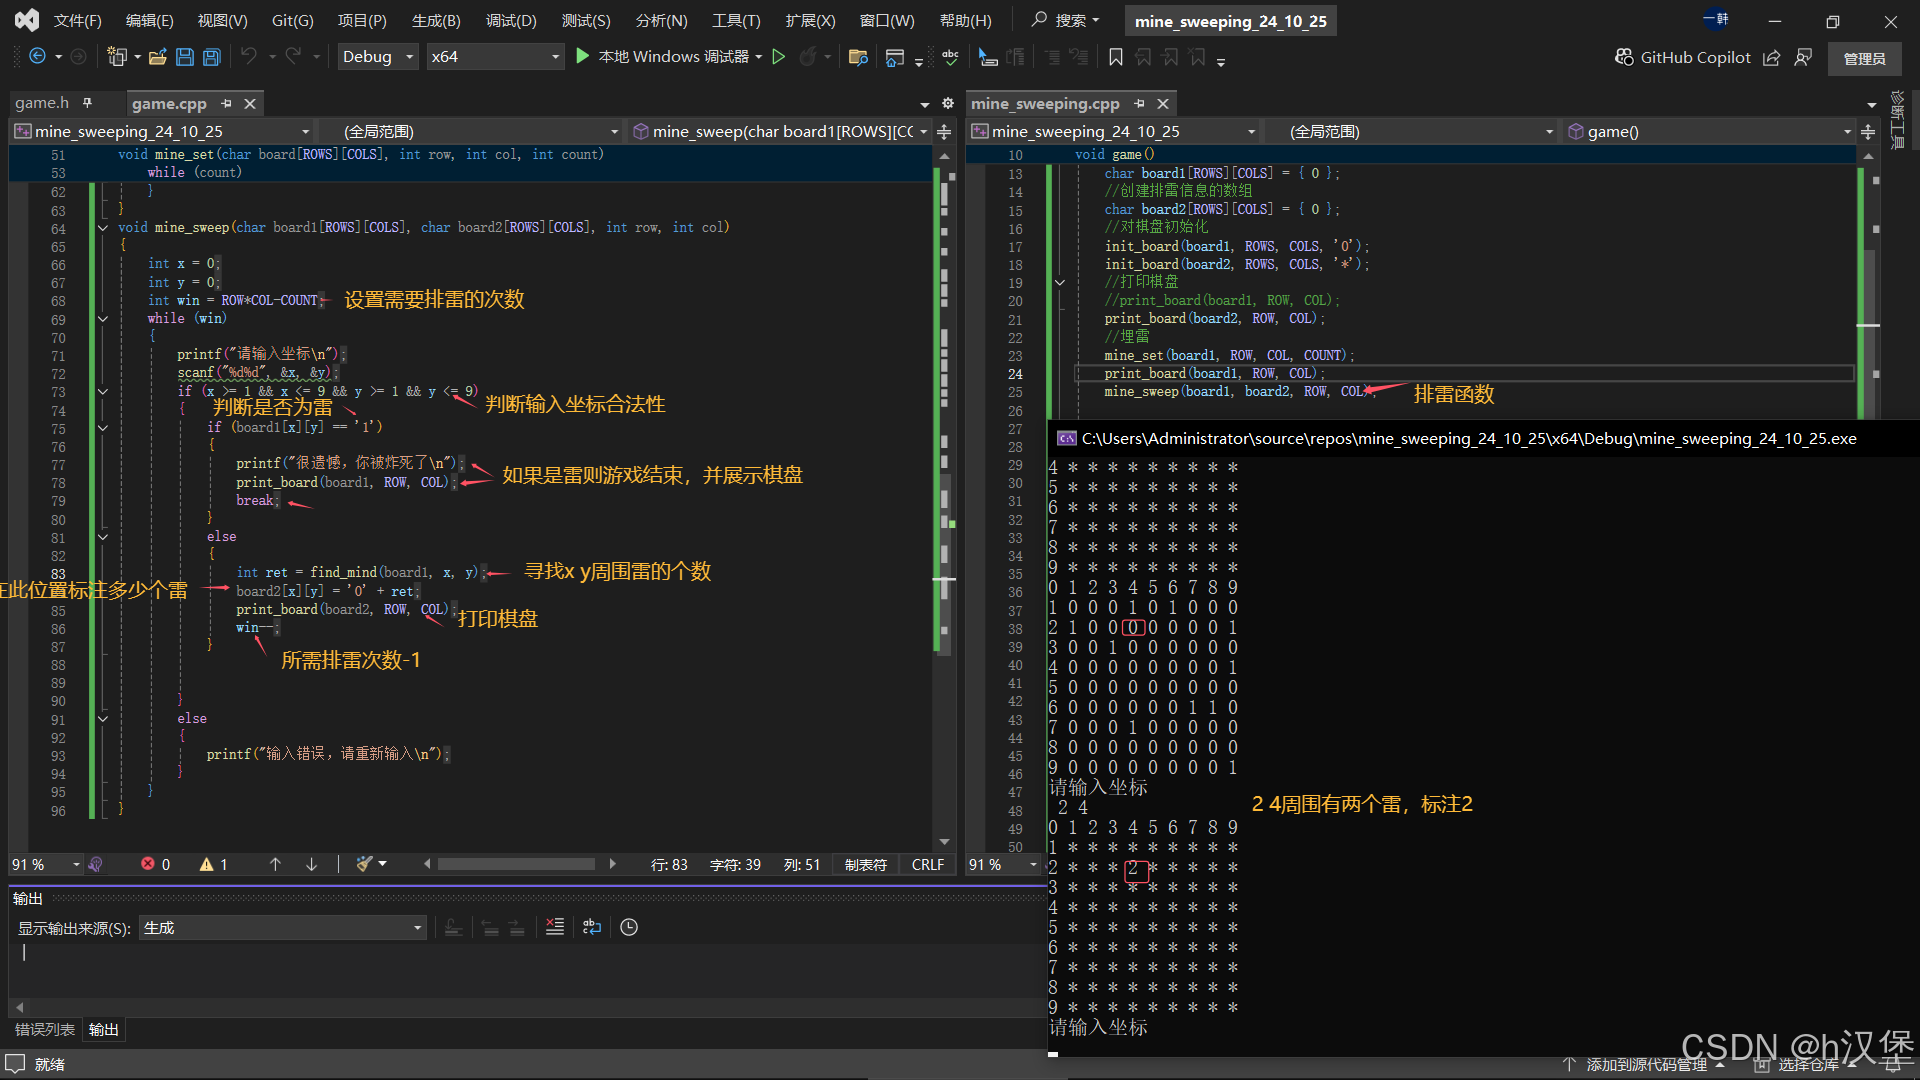Click the Clear All icon in Output
This screenshot has height=1080, width=1920.
tap(555, 927)
